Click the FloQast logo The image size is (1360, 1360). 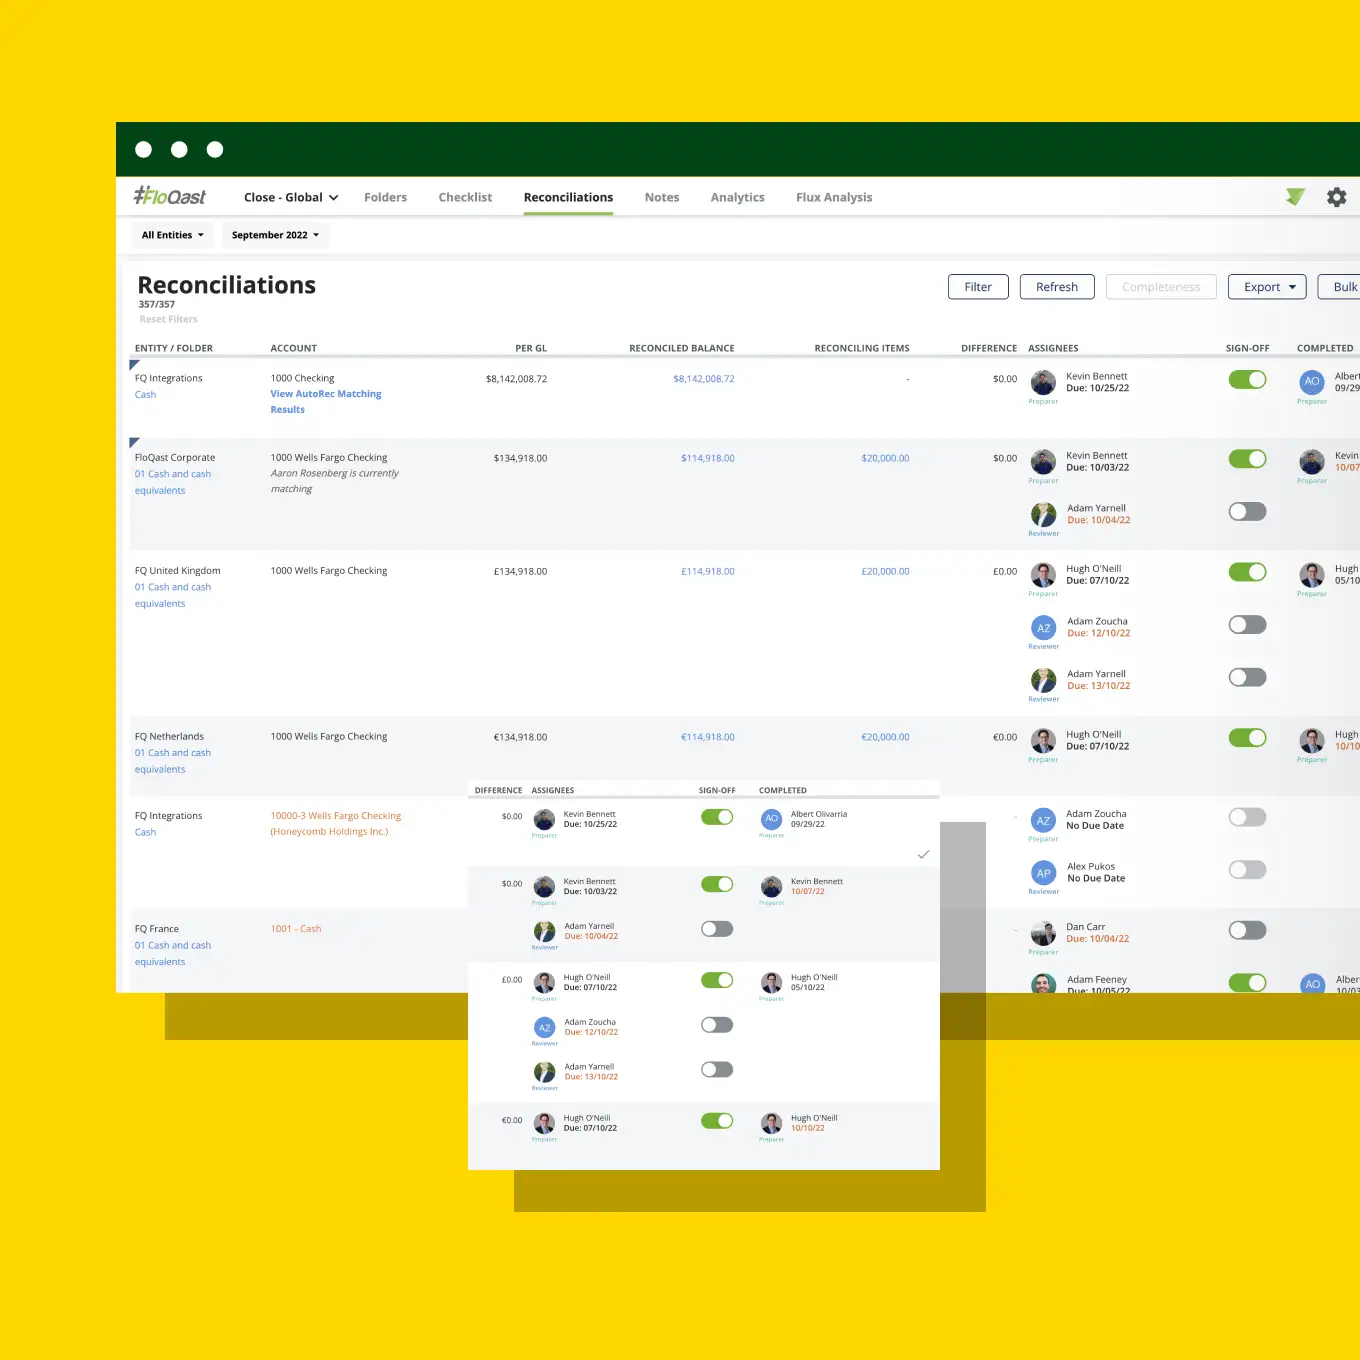coord(170,196)
